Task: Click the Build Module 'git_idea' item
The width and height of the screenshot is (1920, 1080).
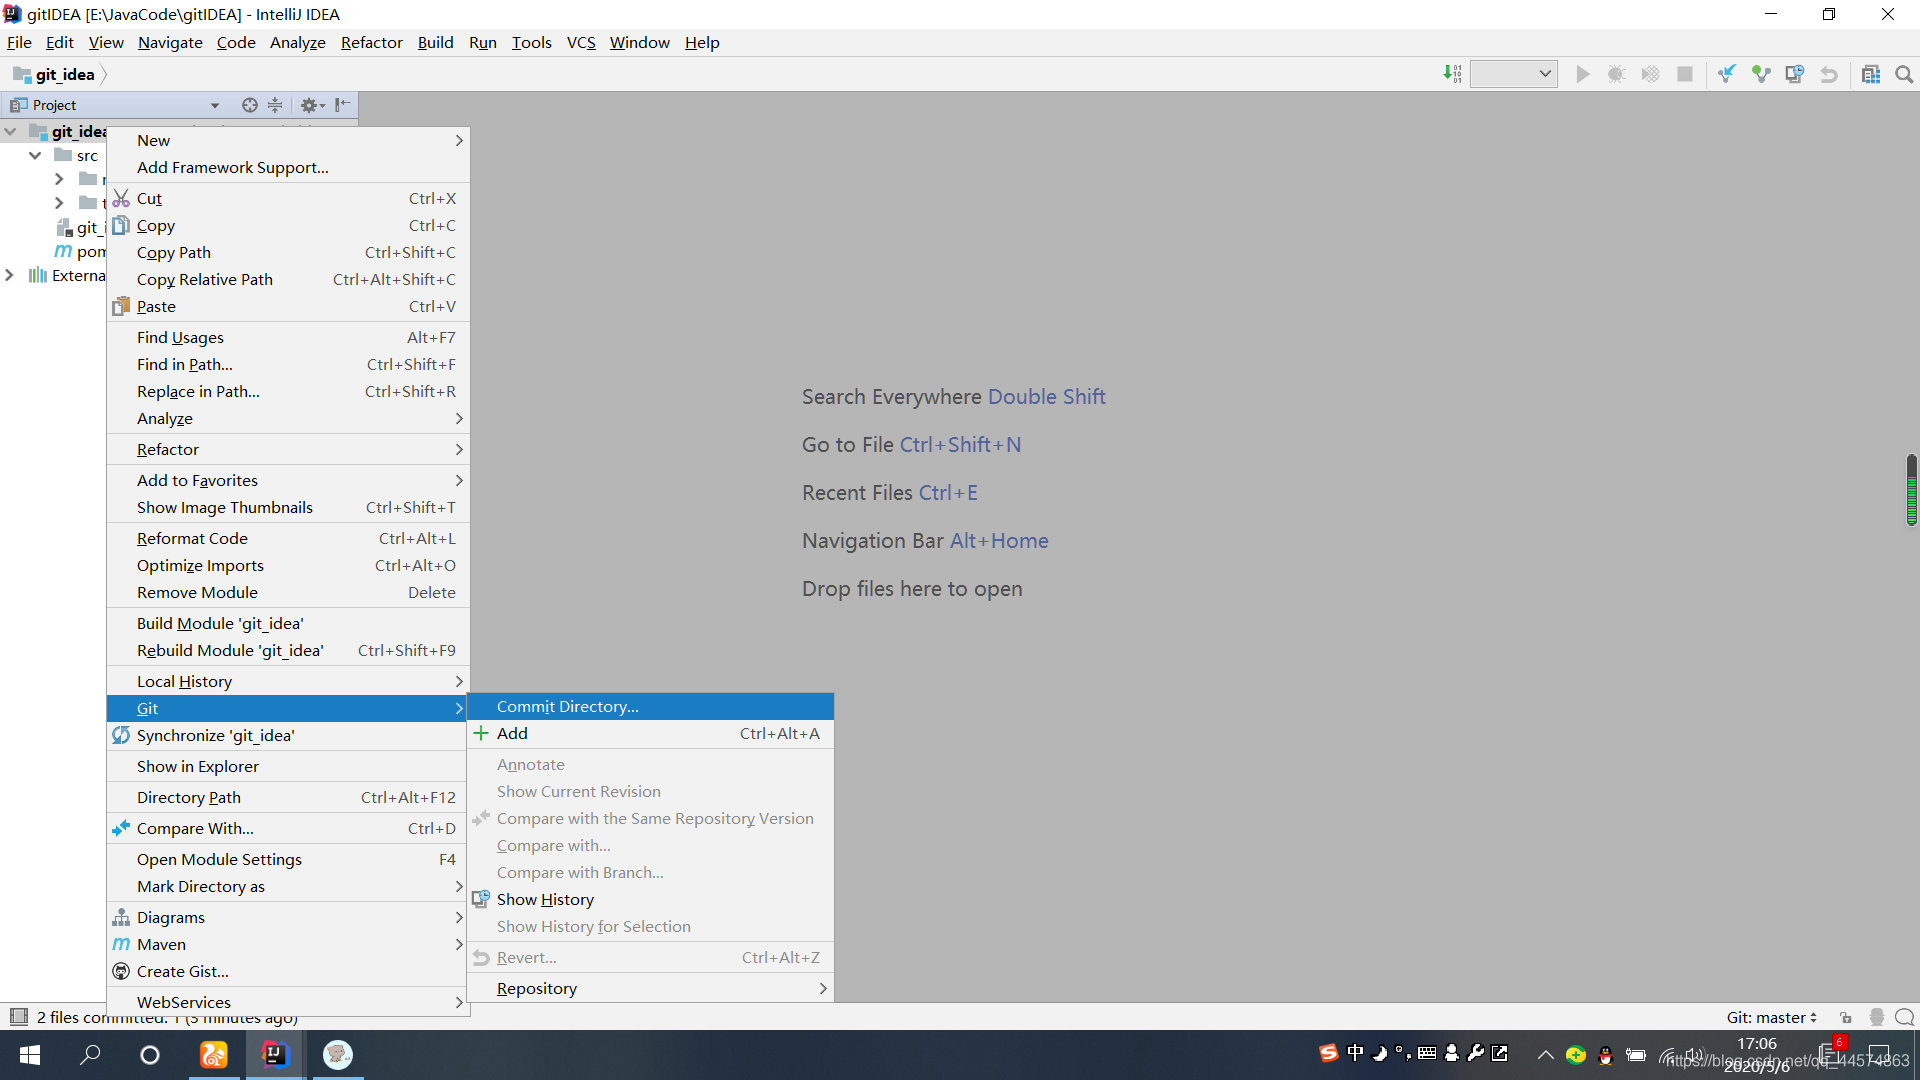Action: (x=288, y=623)
